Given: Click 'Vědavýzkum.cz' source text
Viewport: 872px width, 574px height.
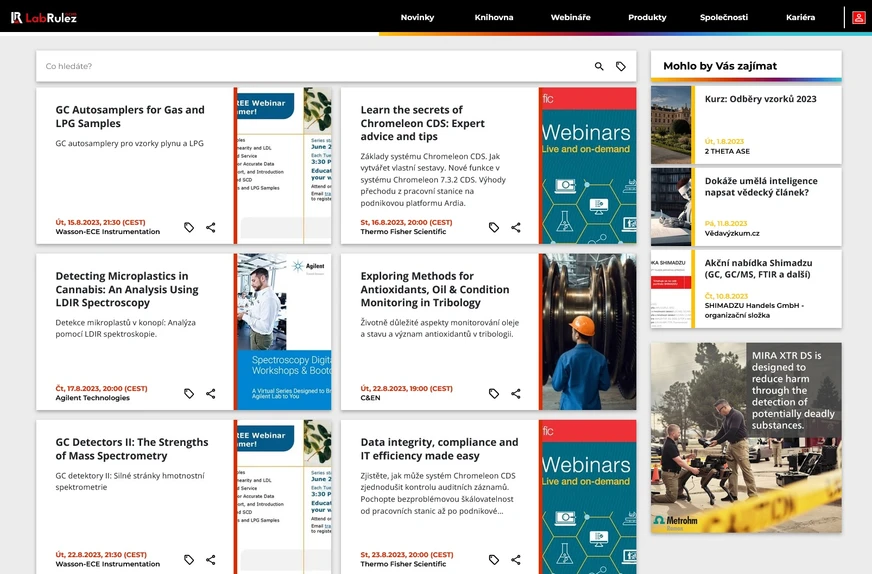Looking at the screenshot, I should pyautogui.click(x=732, y=234).
